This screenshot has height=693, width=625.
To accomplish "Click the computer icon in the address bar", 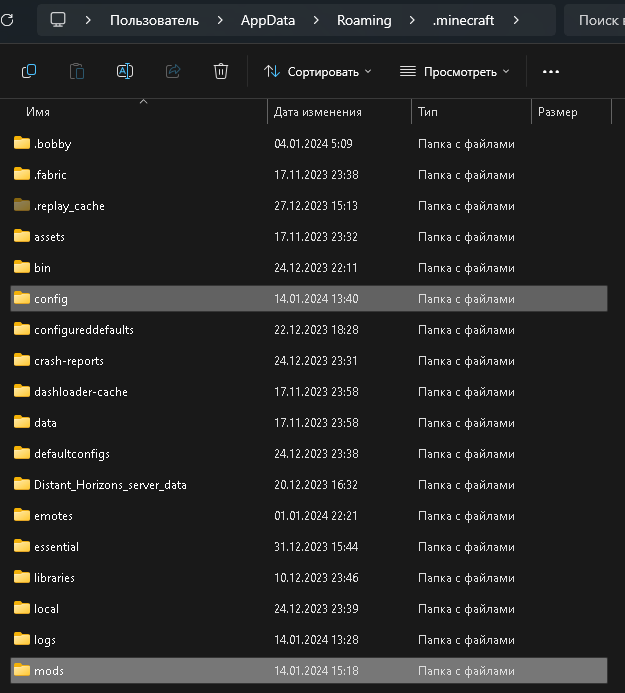I will point(58,20).
